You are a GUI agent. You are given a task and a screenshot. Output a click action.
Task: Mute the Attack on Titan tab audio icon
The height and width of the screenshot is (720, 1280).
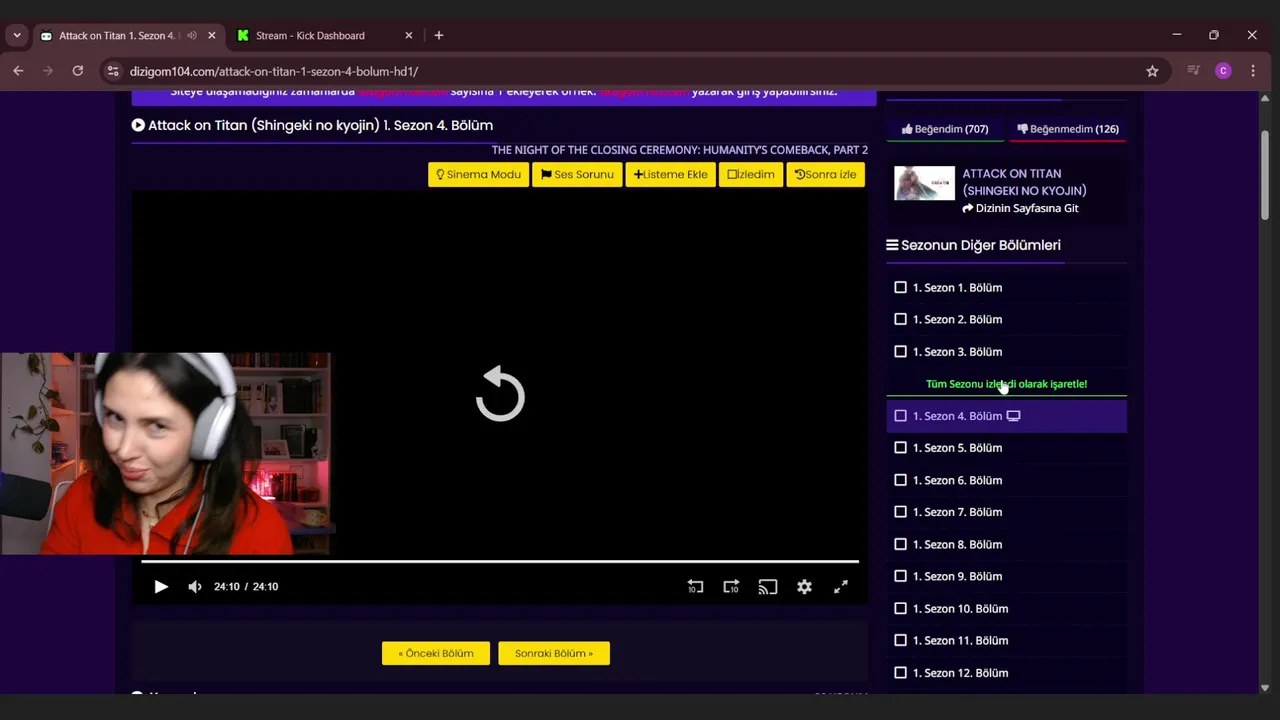[192, 35]
